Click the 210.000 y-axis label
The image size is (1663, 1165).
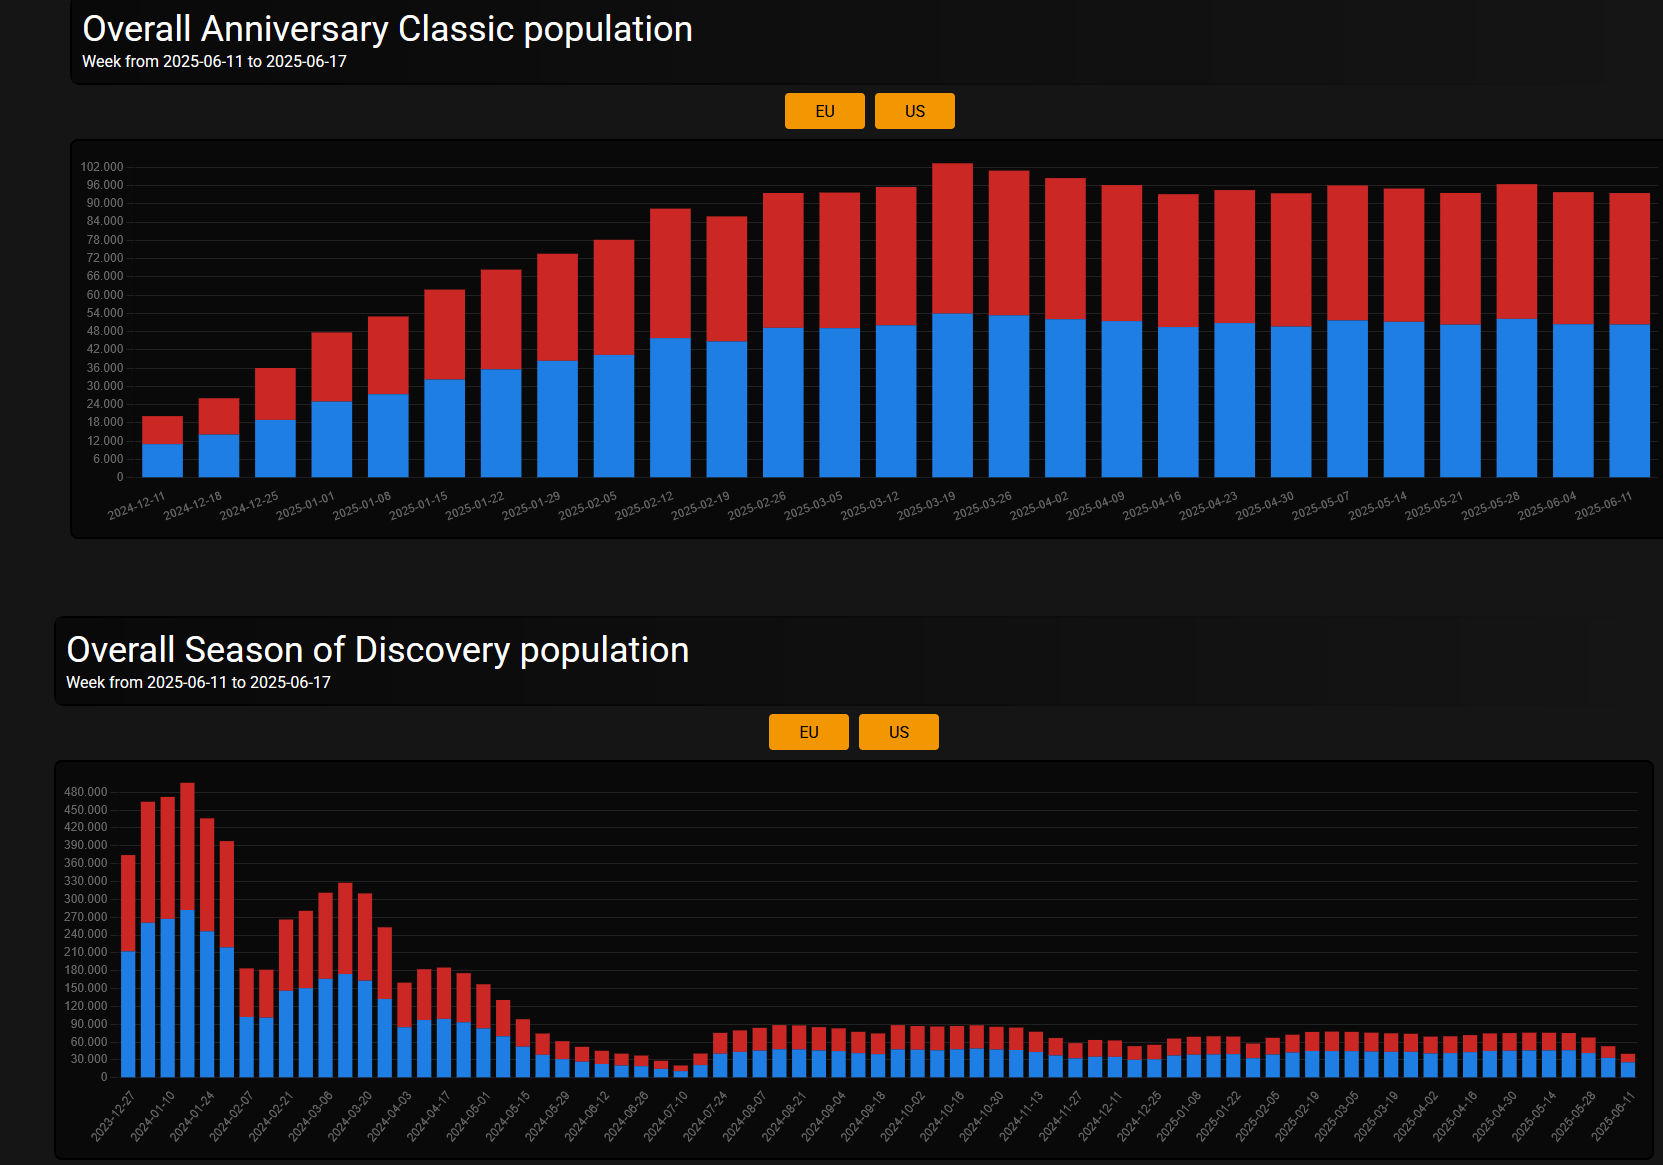point(85,952)
